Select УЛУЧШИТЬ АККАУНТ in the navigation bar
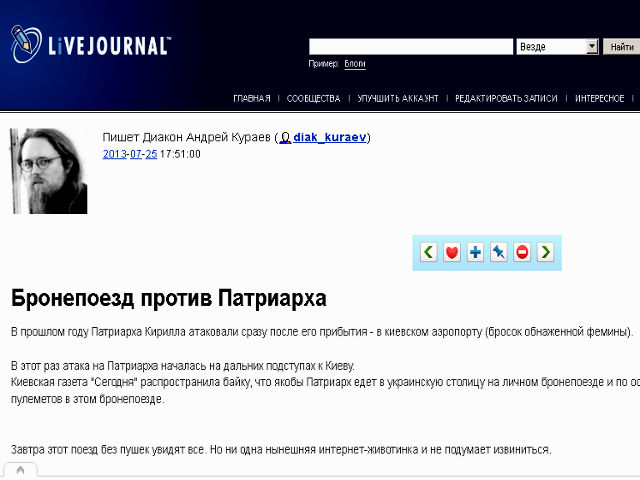Screen dimensions: 640x480 pos(398,99)
